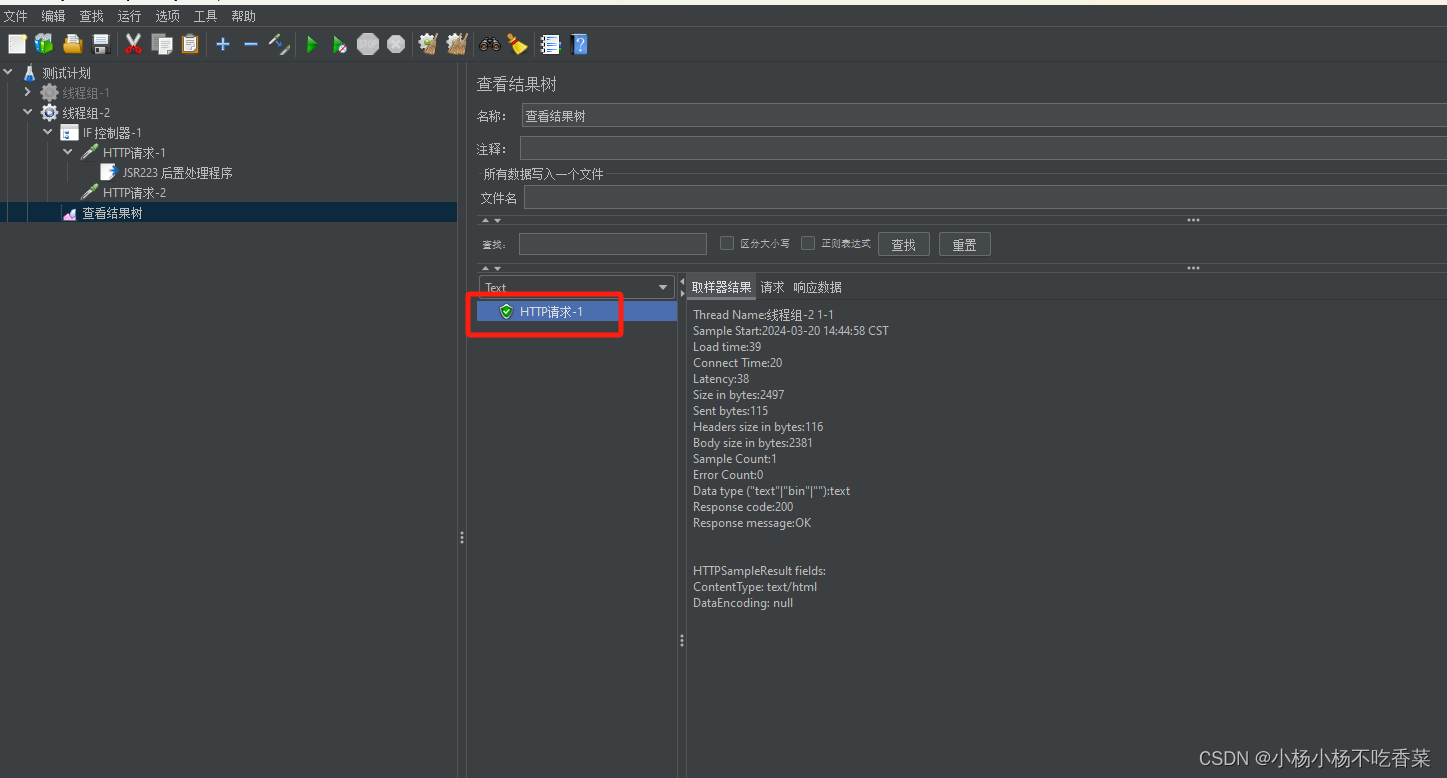Switch to the 取样器结果 tab
This screenshot has height=778, width=1447.
tap(721, 287)
